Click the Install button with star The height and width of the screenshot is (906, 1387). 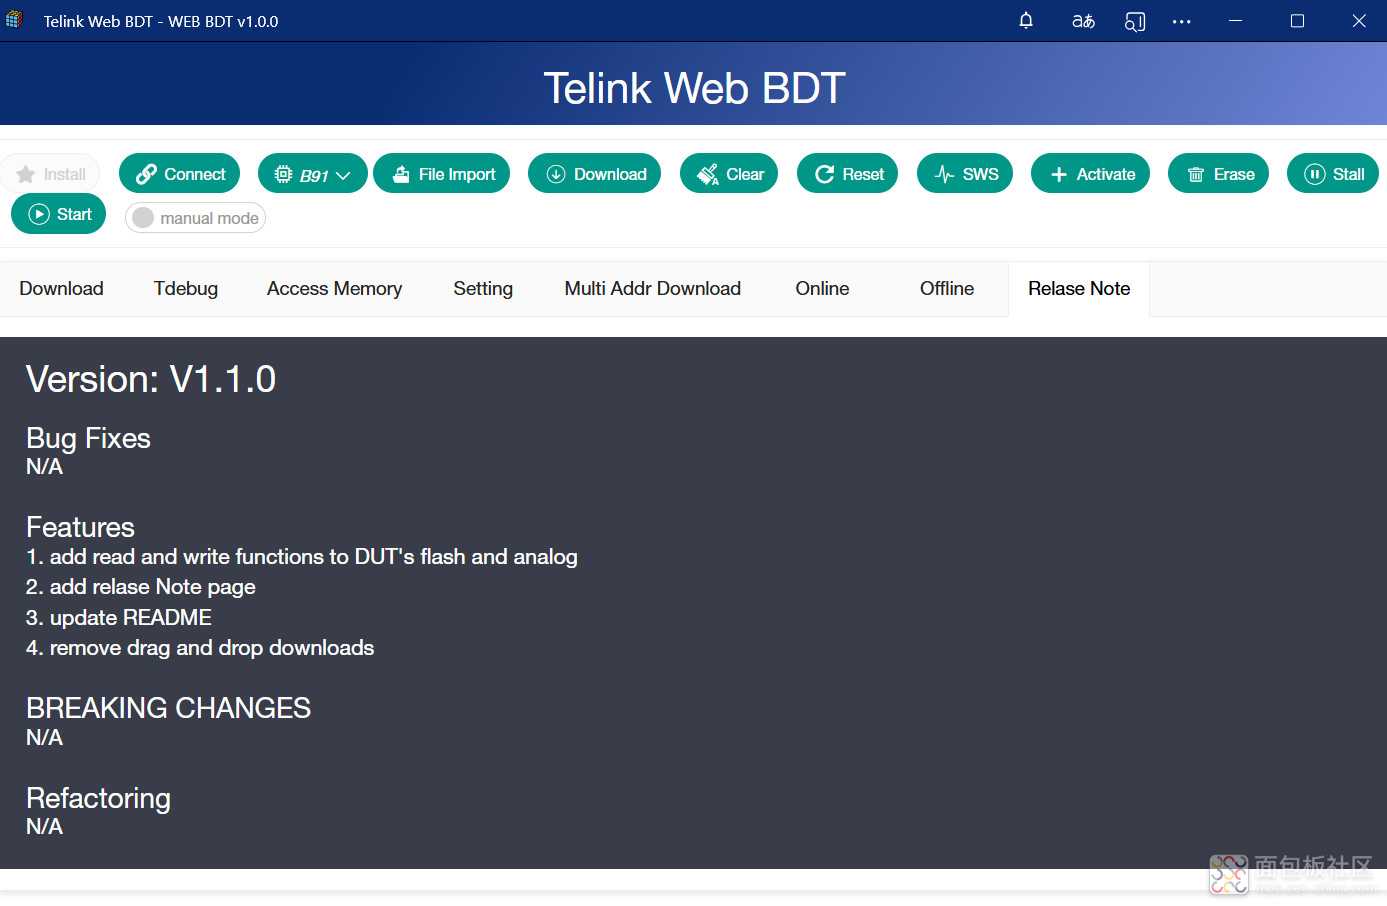click(51, 174)
